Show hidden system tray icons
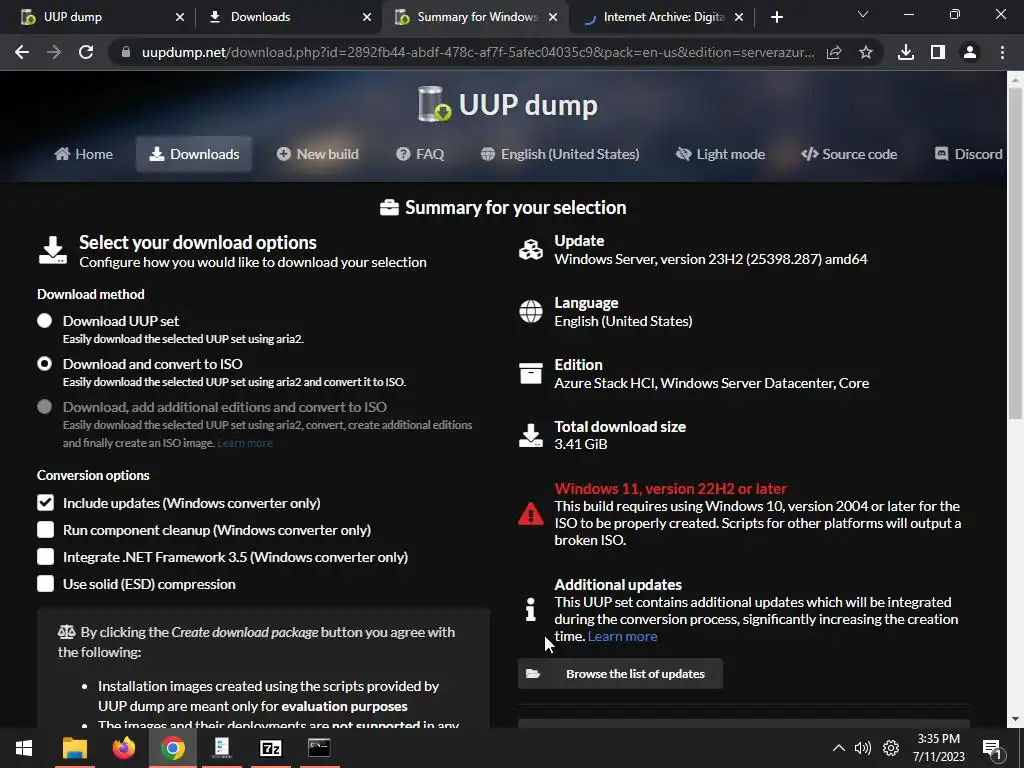Screen dimensions: 1024x768 (839, 748)
